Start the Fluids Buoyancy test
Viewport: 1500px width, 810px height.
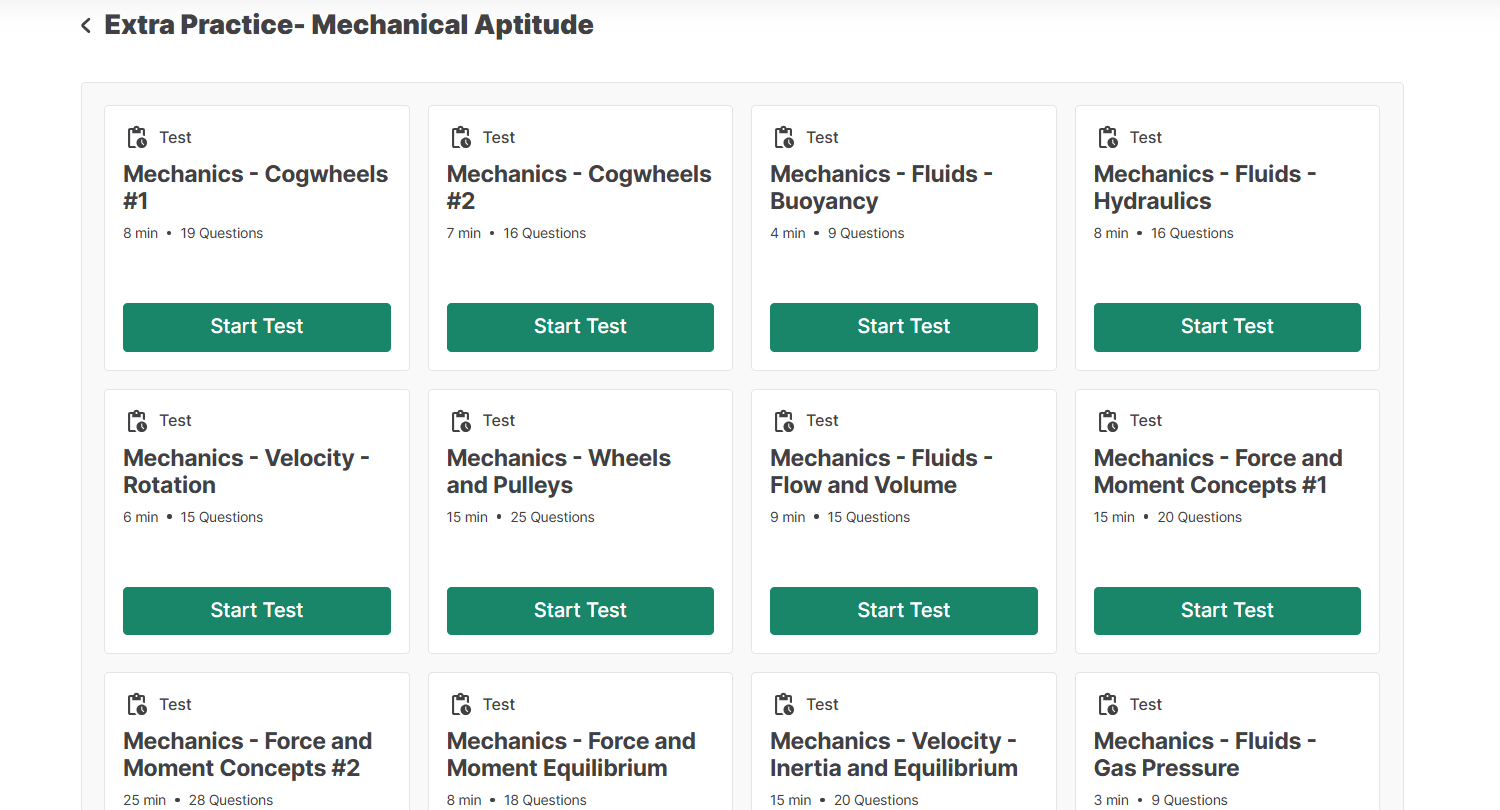[904, 327]
